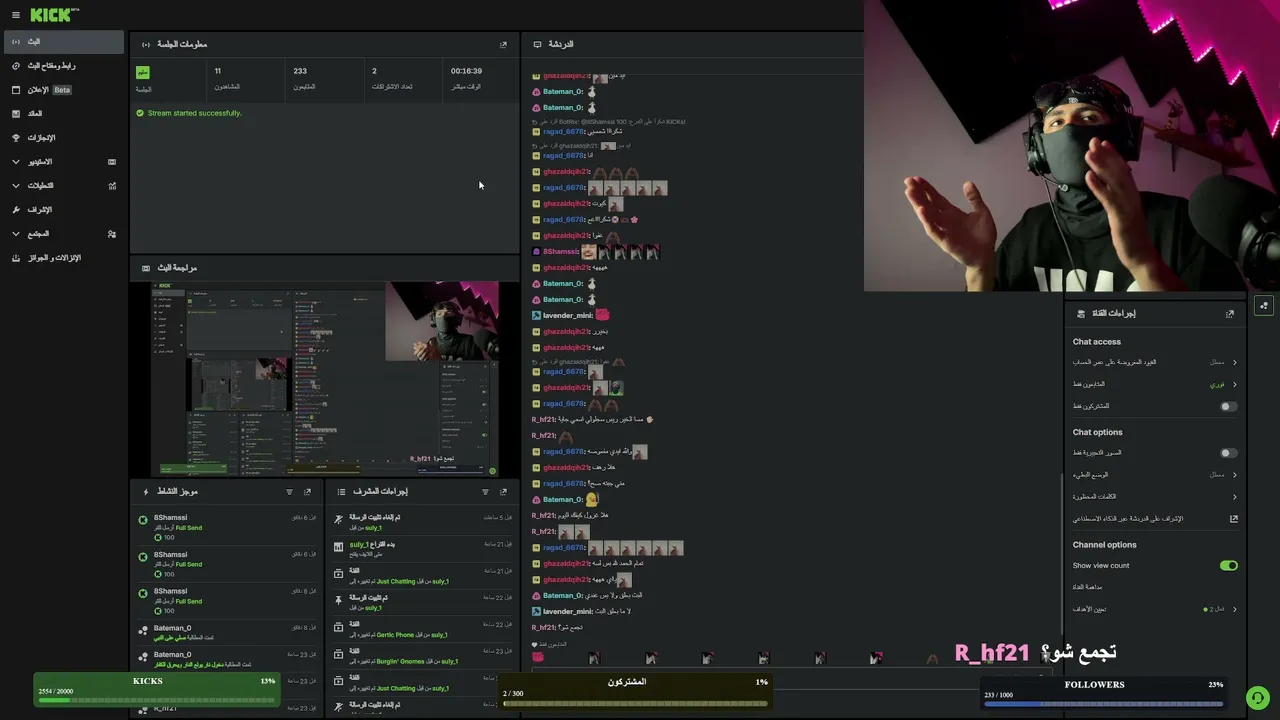
Task: Click the التحليلات analytics chart icon
Action: coord(112,186)
